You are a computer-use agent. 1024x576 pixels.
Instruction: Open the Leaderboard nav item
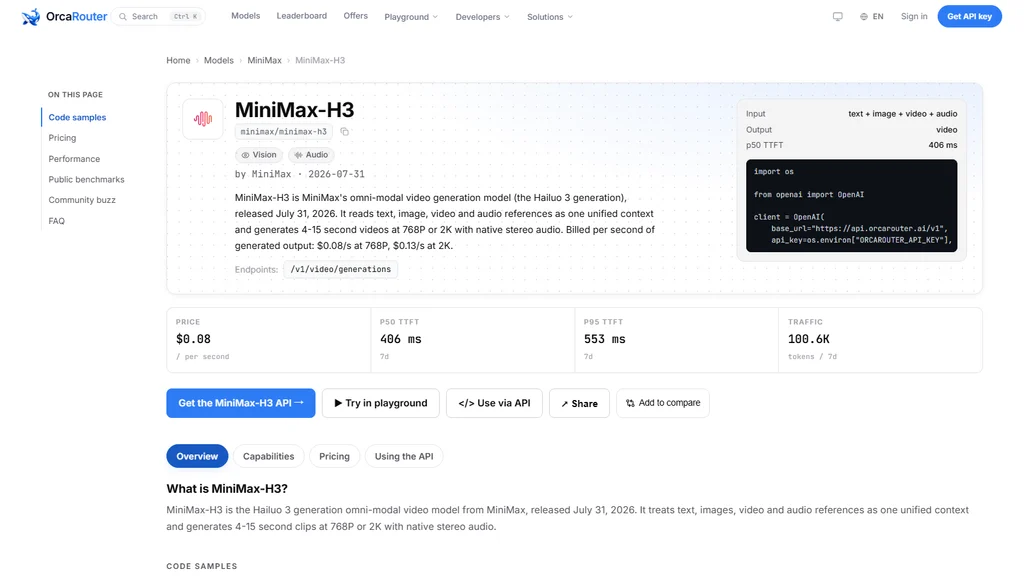pos(302,16)
